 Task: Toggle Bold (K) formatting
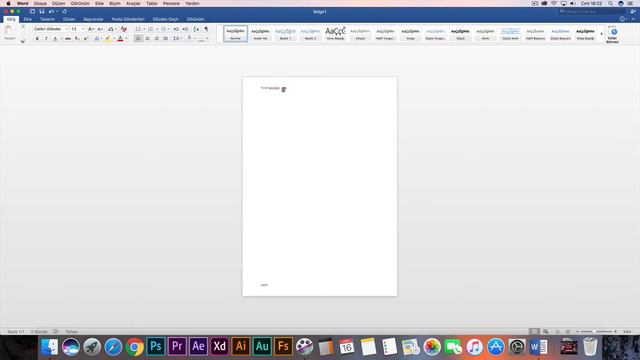[37, 38]
